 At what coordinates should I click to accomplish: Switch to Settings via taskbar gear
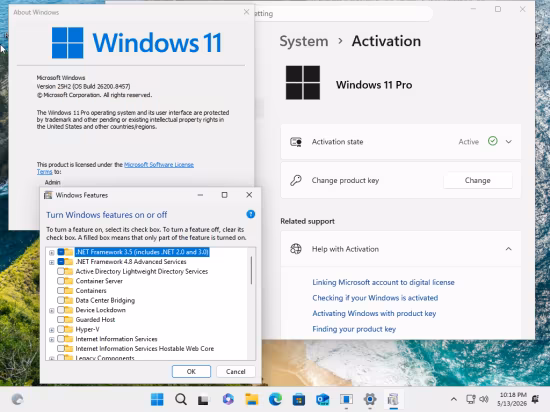pos(370,399)
